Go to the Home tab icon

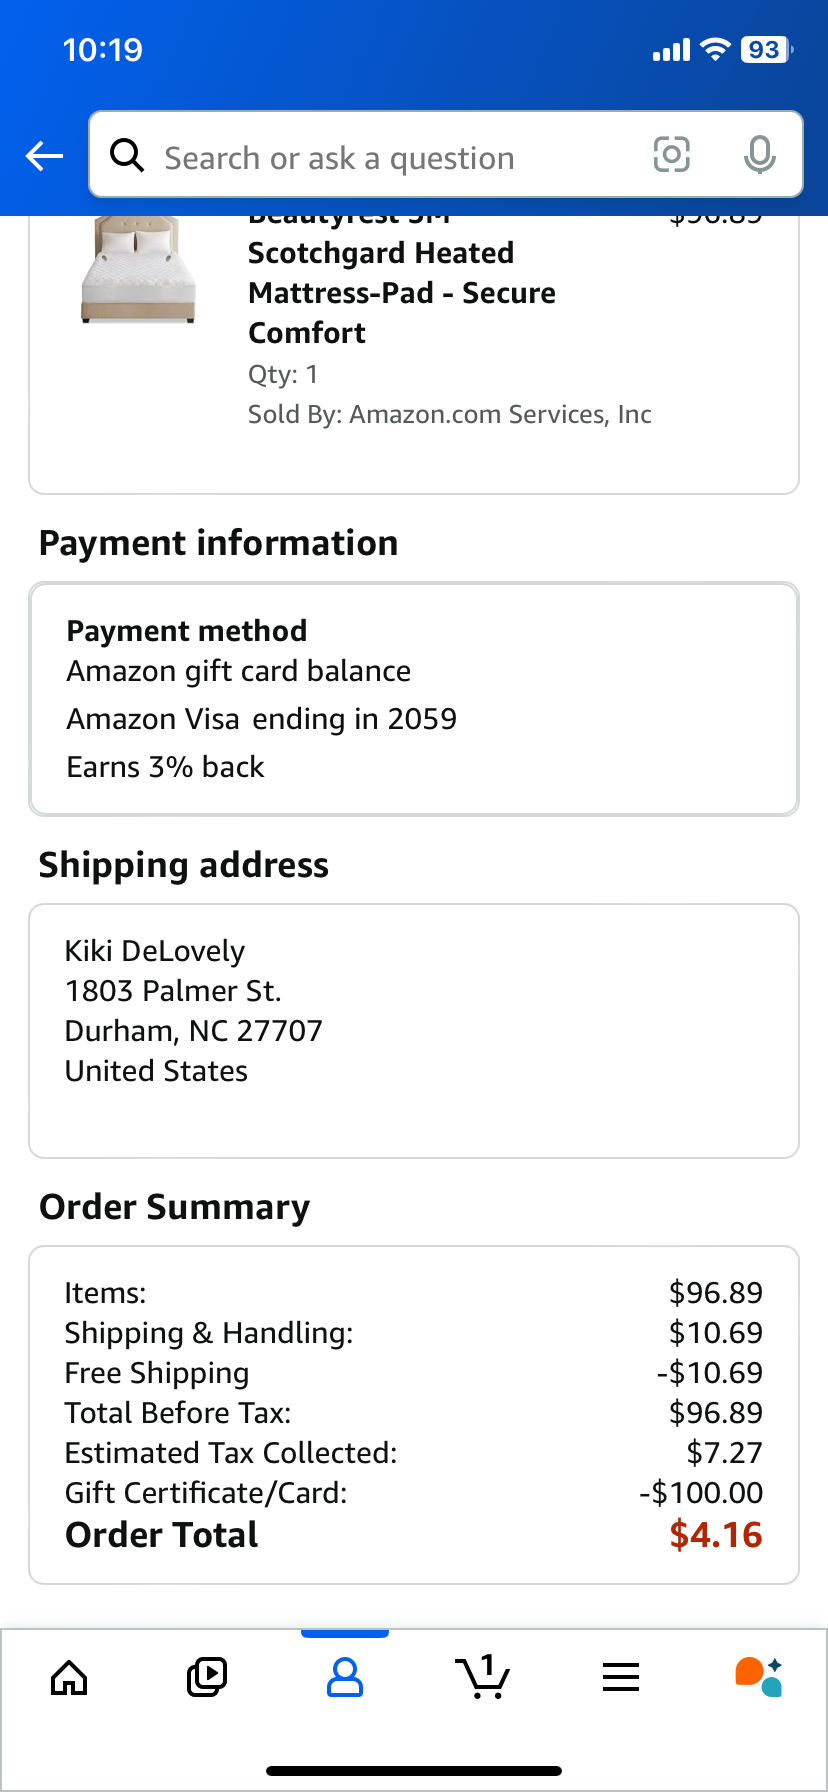69,1677
